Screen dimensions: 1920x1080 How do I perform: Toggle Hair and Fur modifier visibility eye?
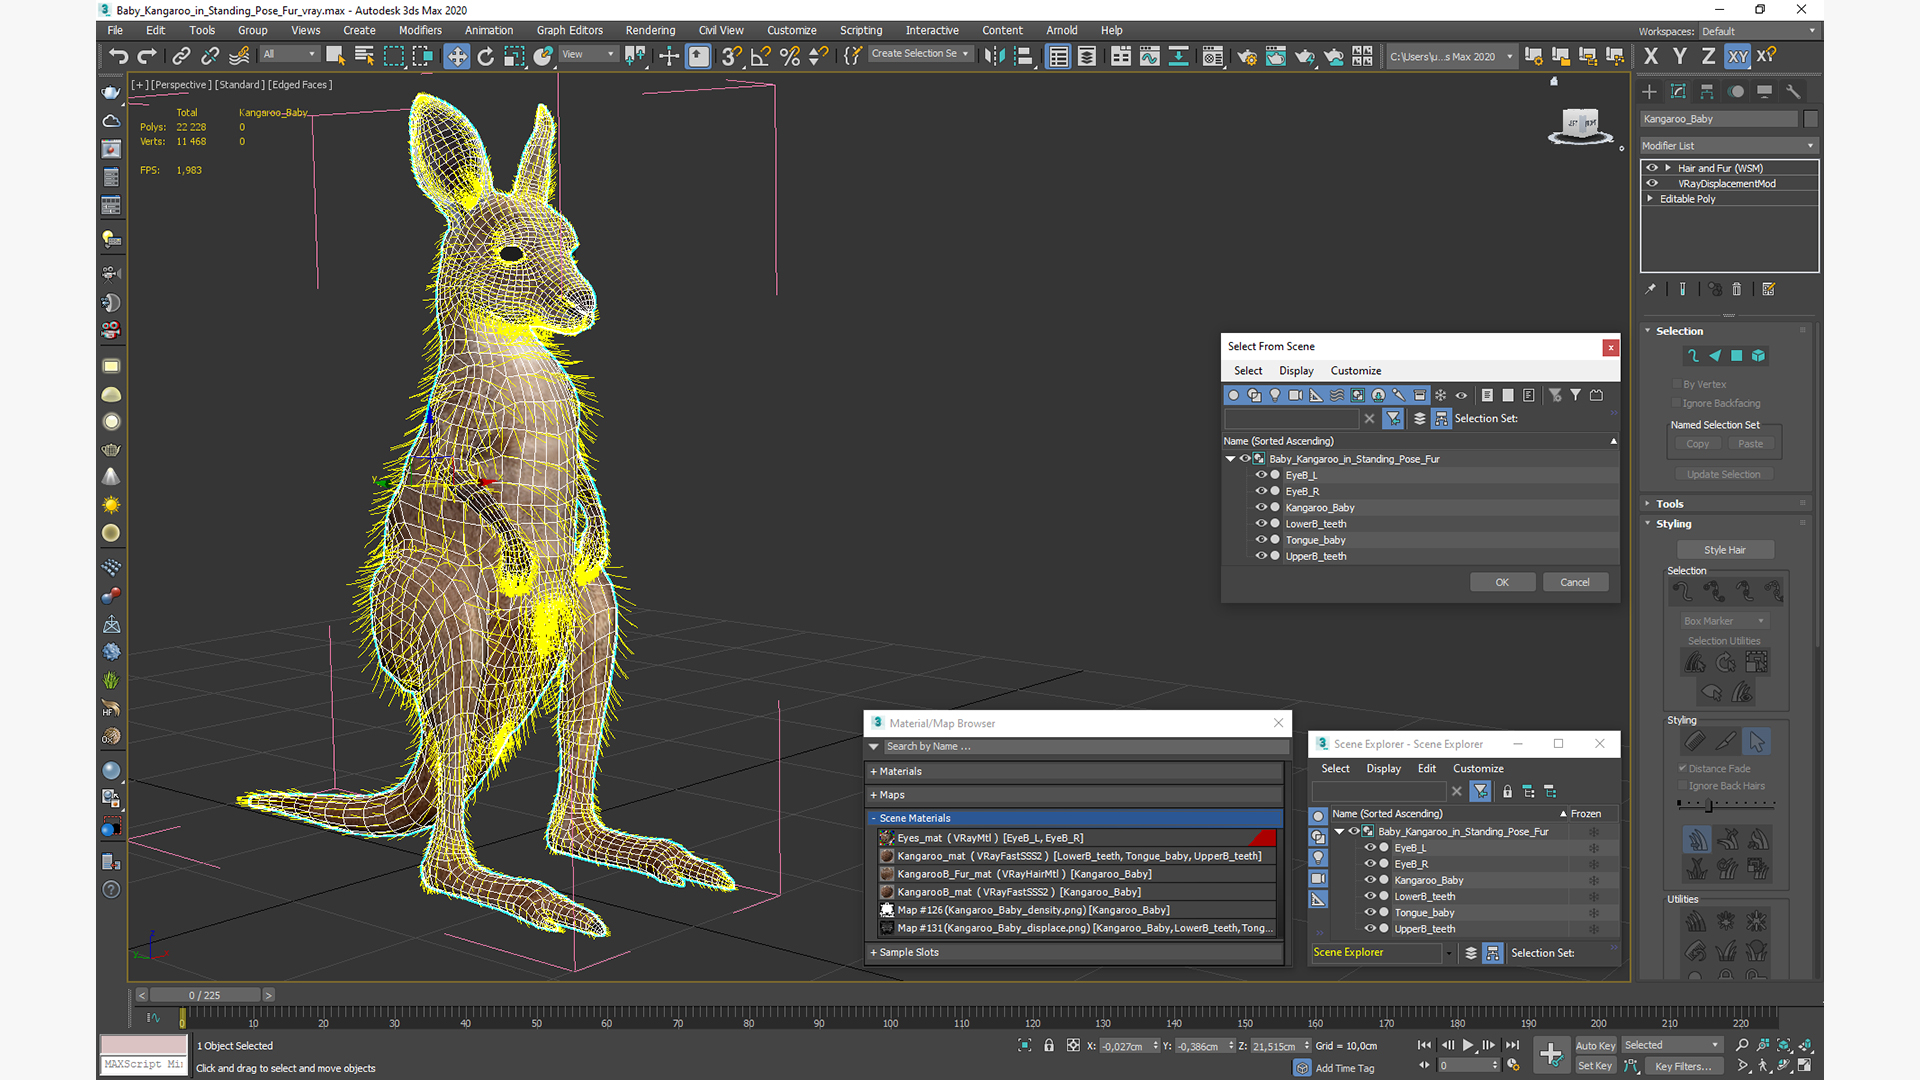click(1652, 168)
